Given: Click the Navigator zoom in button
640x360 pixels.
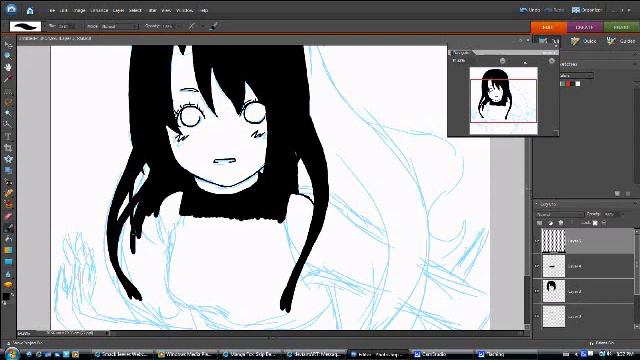Looking at the screenshot, I should [x=552, y=61].
